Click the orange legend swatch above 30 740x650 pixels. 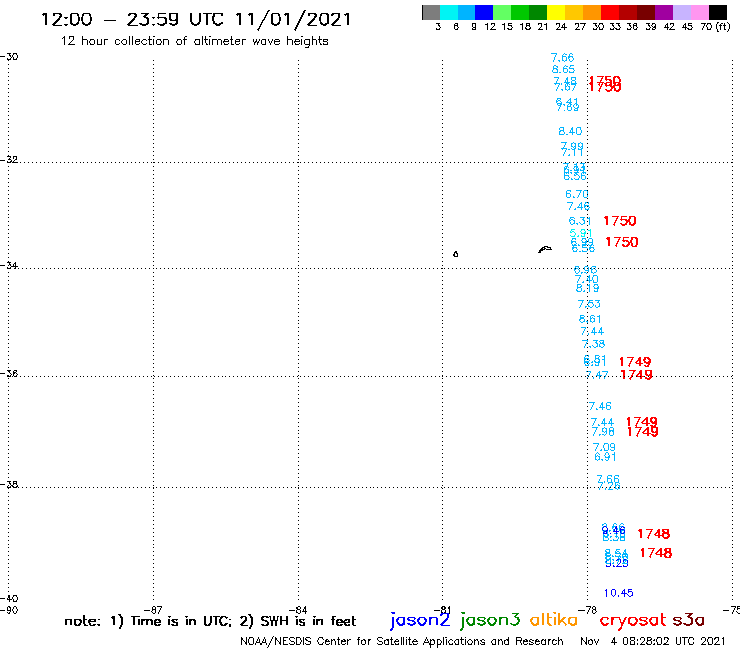coord(592,12)
